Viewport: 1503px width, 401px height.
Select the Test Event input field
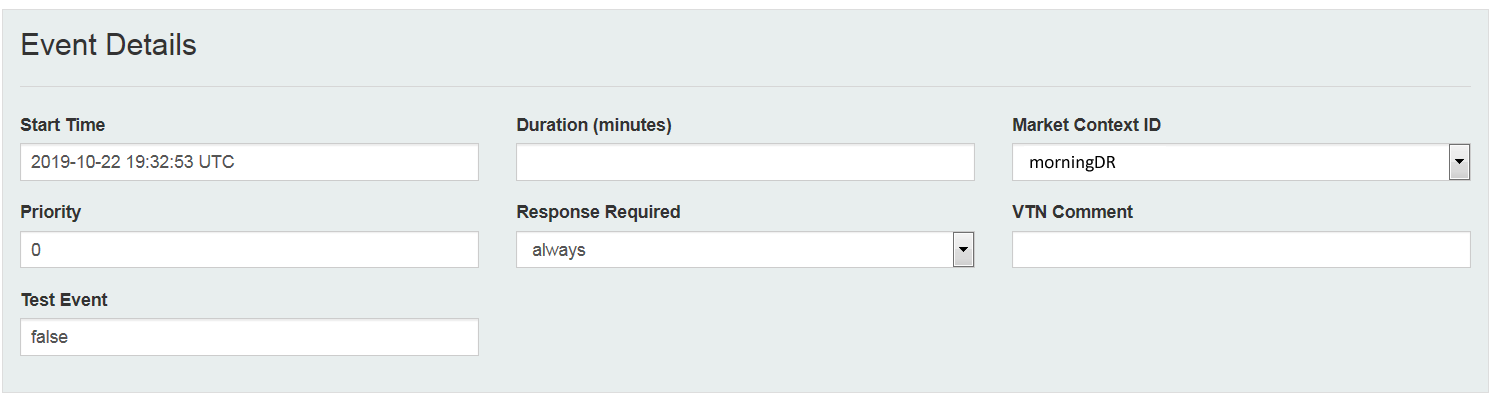tap(249, 337)
